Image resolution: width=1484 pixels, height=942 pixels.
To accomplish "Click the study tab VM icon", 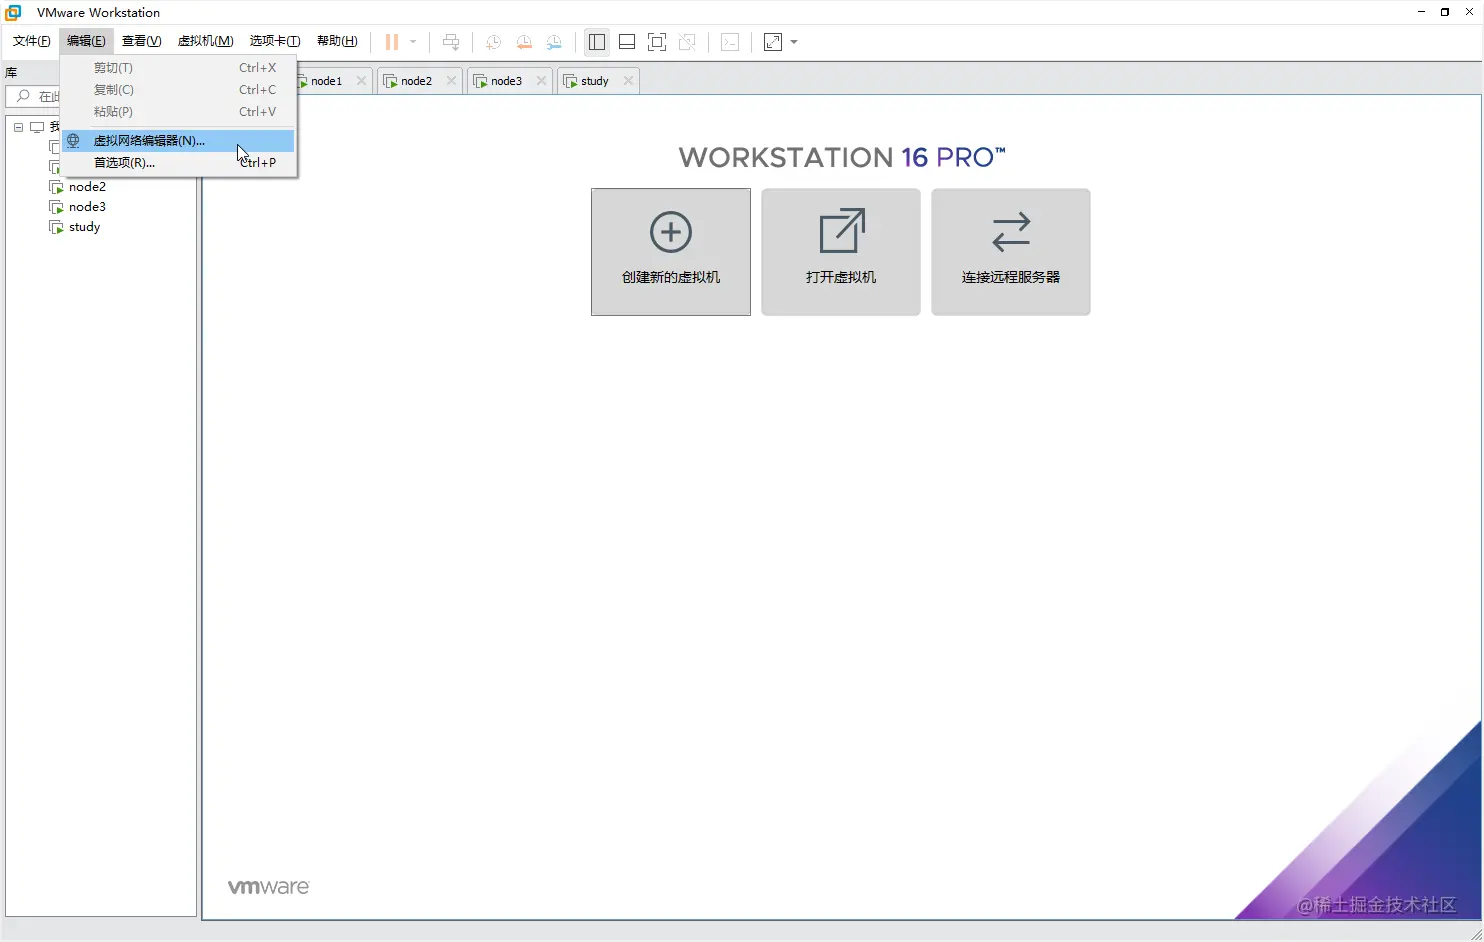I will (x=570, y=81).
